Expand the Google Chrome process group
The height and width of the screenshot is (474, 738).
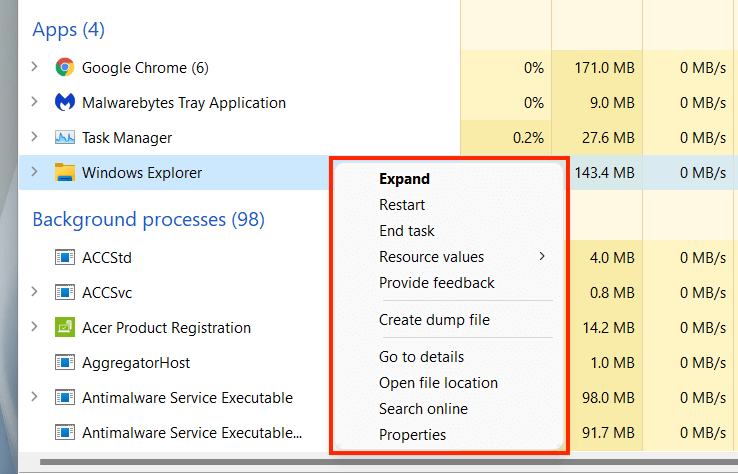pyautogui.click(x=35, y=68)
